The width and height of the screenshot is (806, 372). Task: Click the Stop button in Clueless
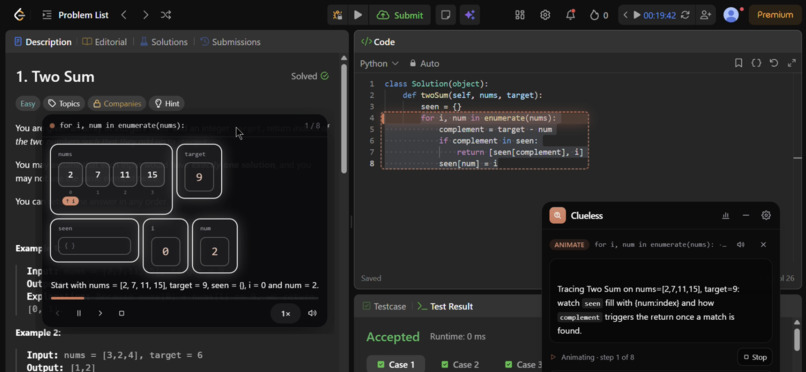[x=755, y=357]
